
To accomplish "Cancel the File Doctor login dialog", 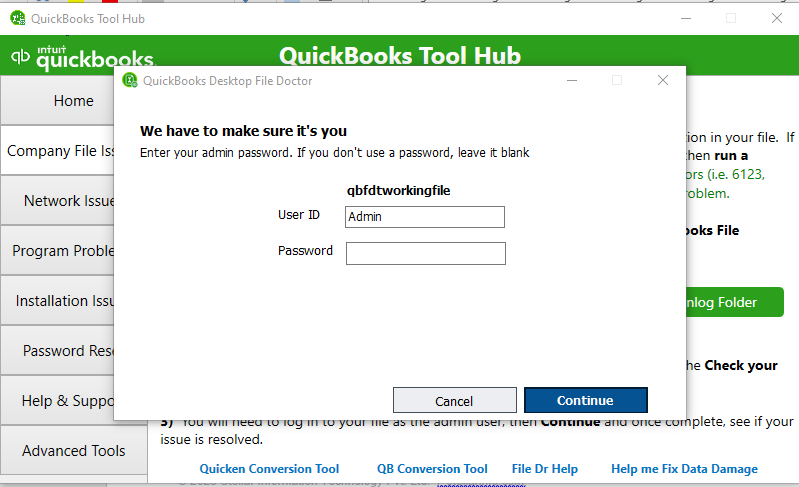I will coord(455,400).
